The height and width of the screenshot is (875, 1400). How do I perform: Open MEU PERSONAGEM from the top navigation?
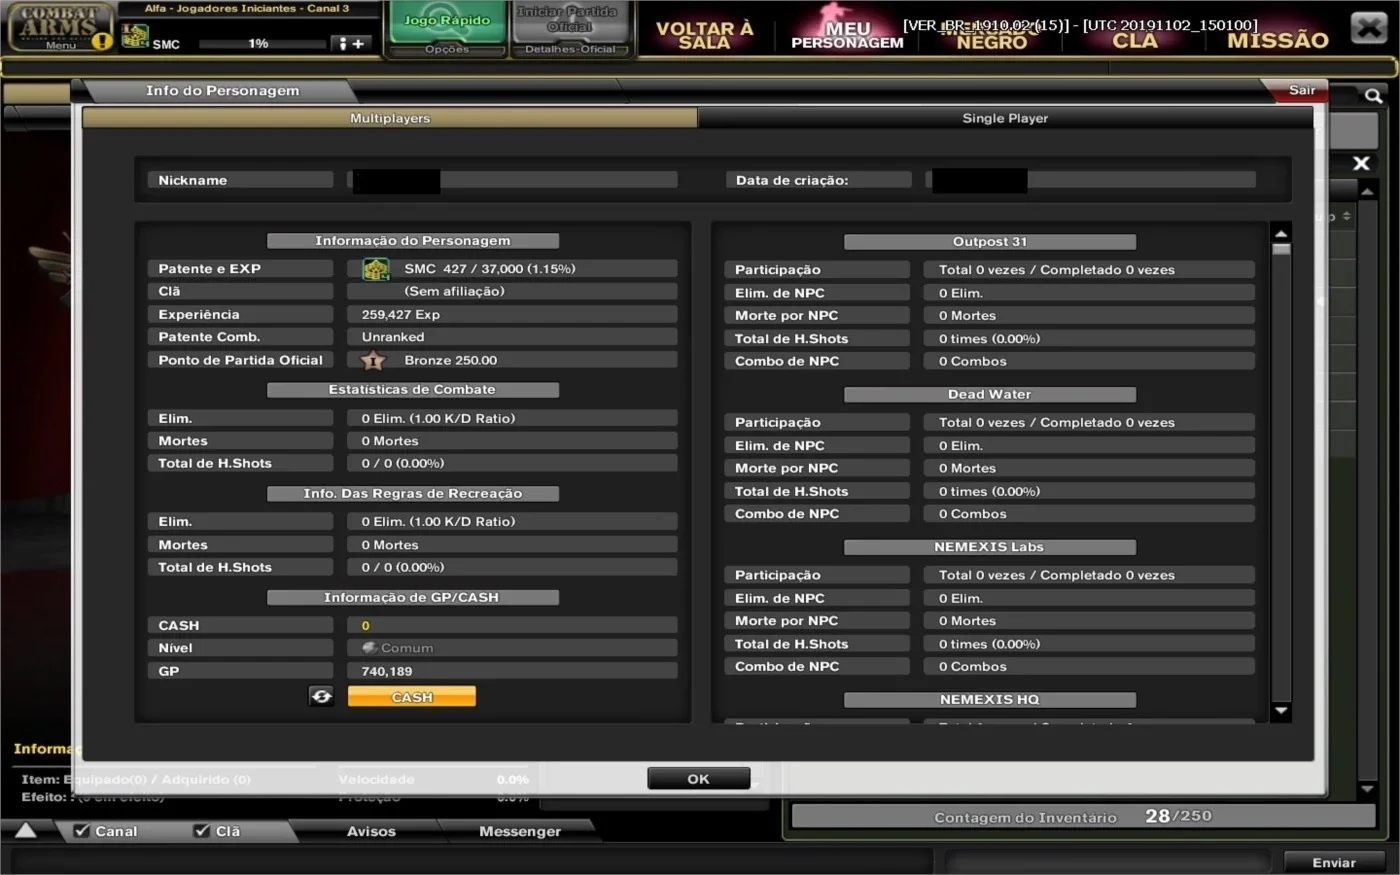[x=847, y=35]
